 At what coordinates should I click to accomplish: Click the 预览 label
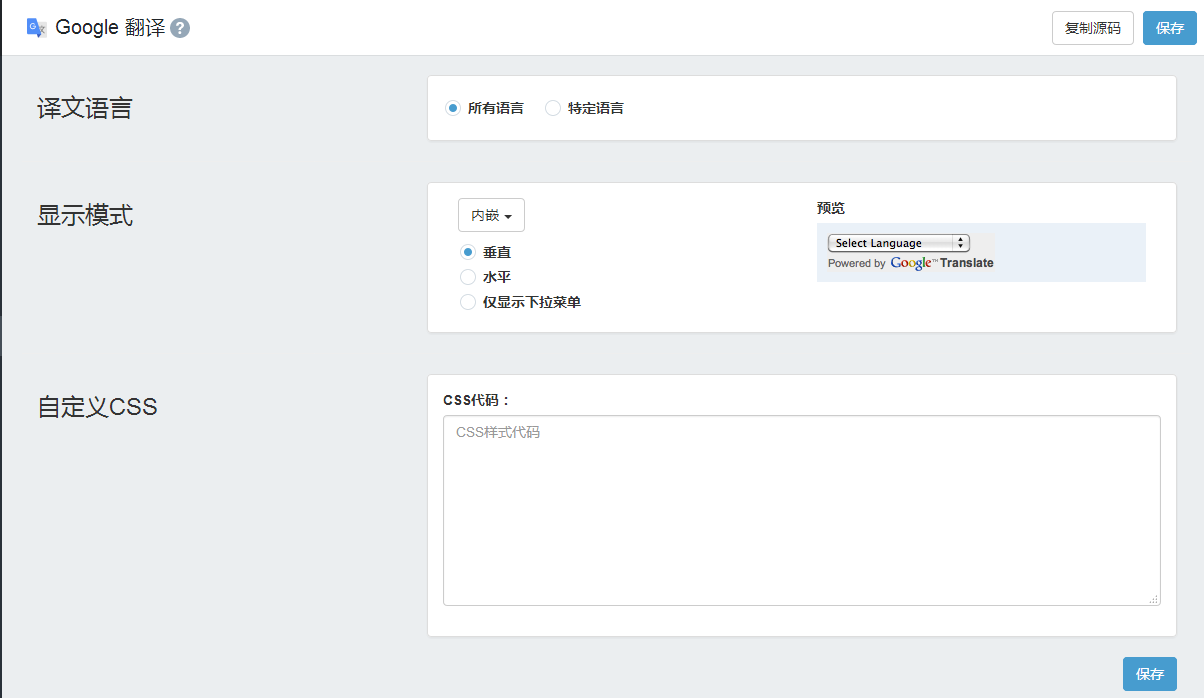click(x=831, y=208)
